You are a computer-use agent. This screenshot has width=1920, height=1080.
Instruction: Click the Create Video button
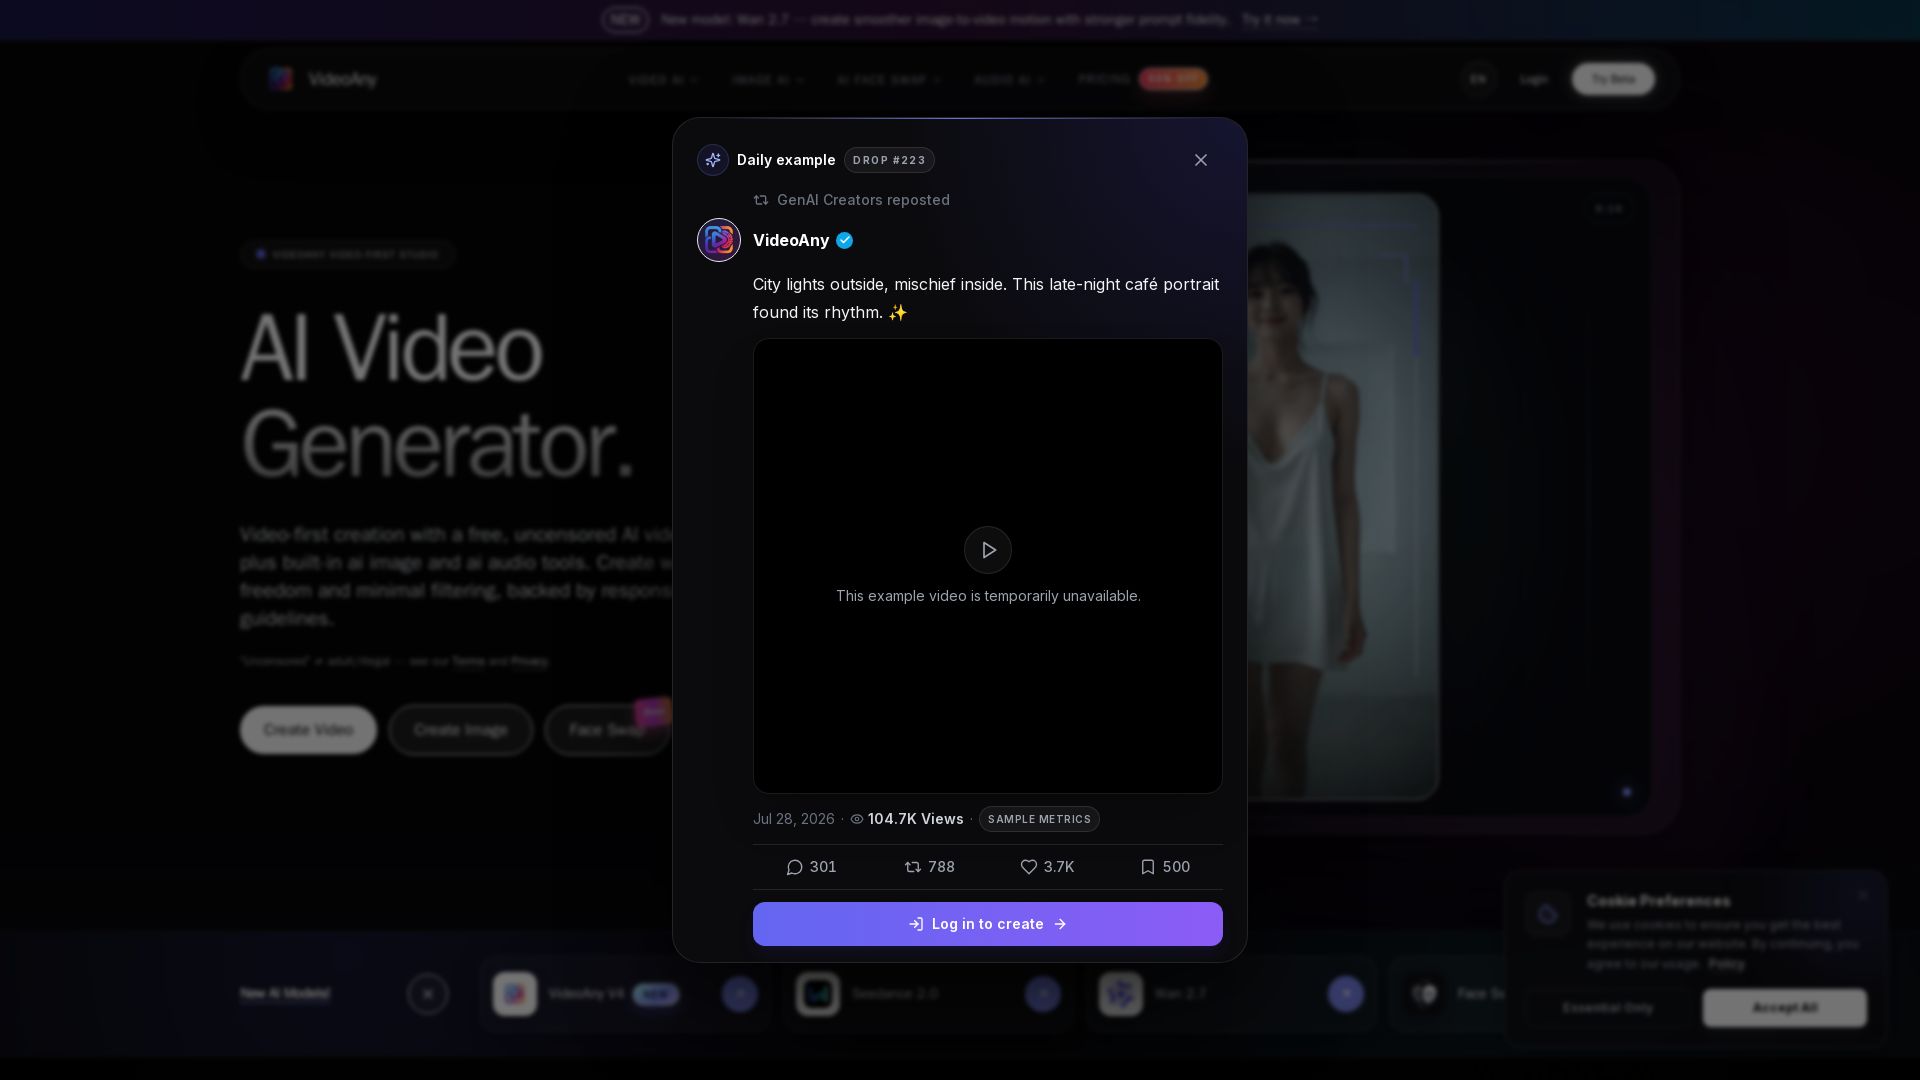click(308, 730)
